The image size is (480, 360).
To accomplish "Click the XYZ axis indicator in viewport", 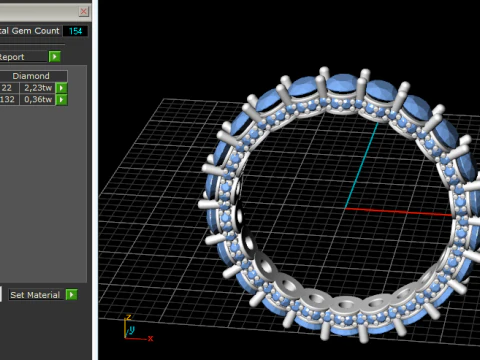I will pos(138,328).
